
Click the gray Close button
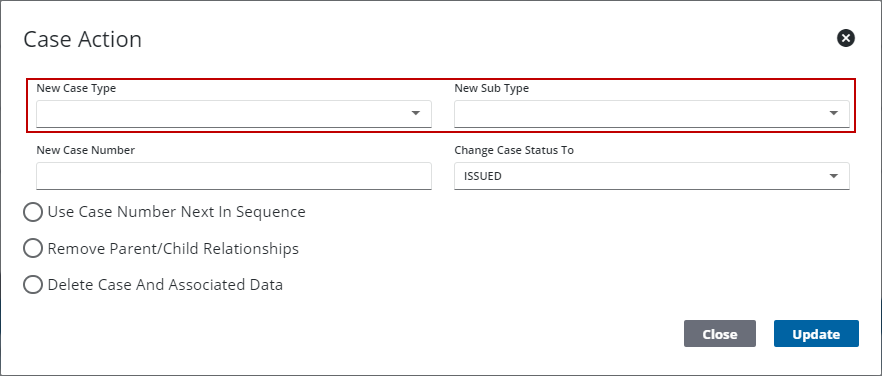(719, 334)
